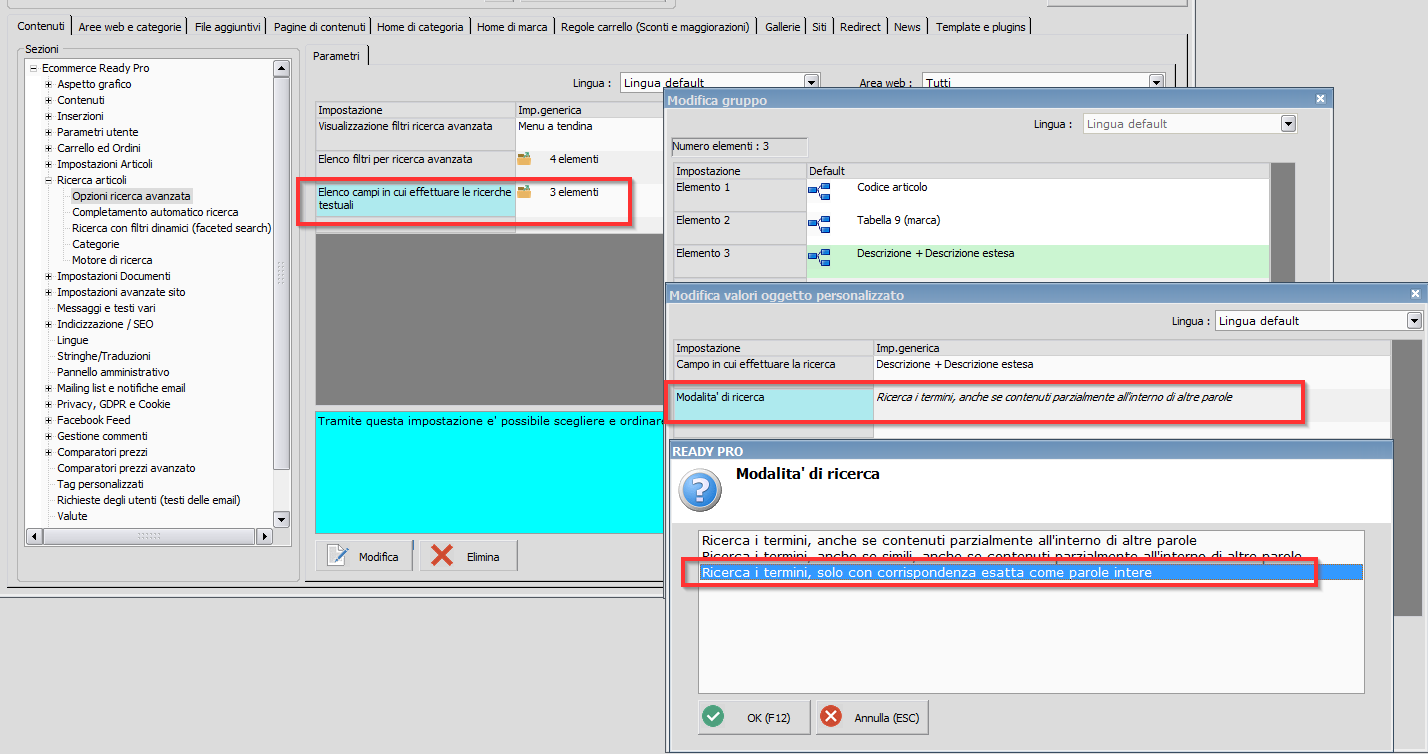Open the Stringhe/Traduzioni section
The image size is (1428, 754).
(104, 356)
